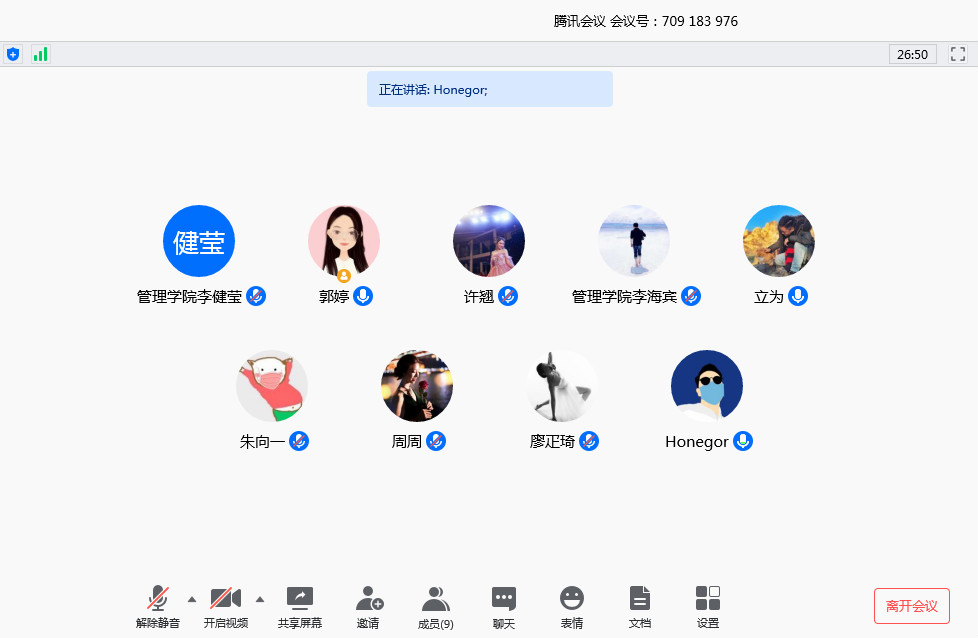Select the name label 朱向一
This screenshot has width=978, height=638.
coord(263,442)
